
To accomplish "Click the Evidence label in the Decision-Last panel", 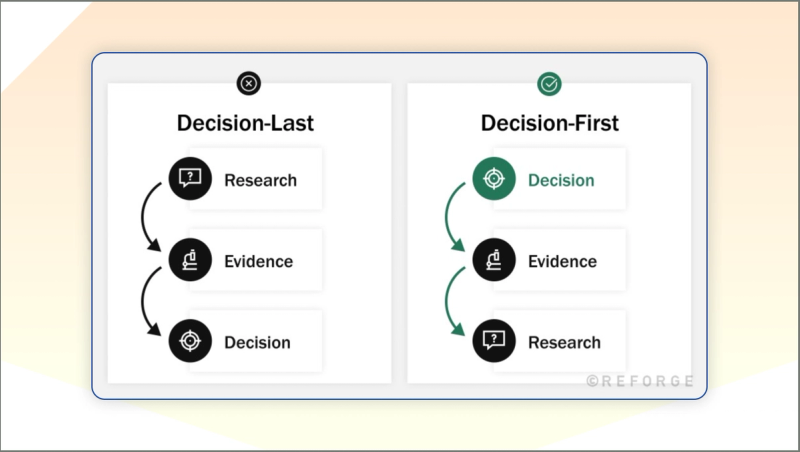I will pyautogui.click(x=259, y=261).
